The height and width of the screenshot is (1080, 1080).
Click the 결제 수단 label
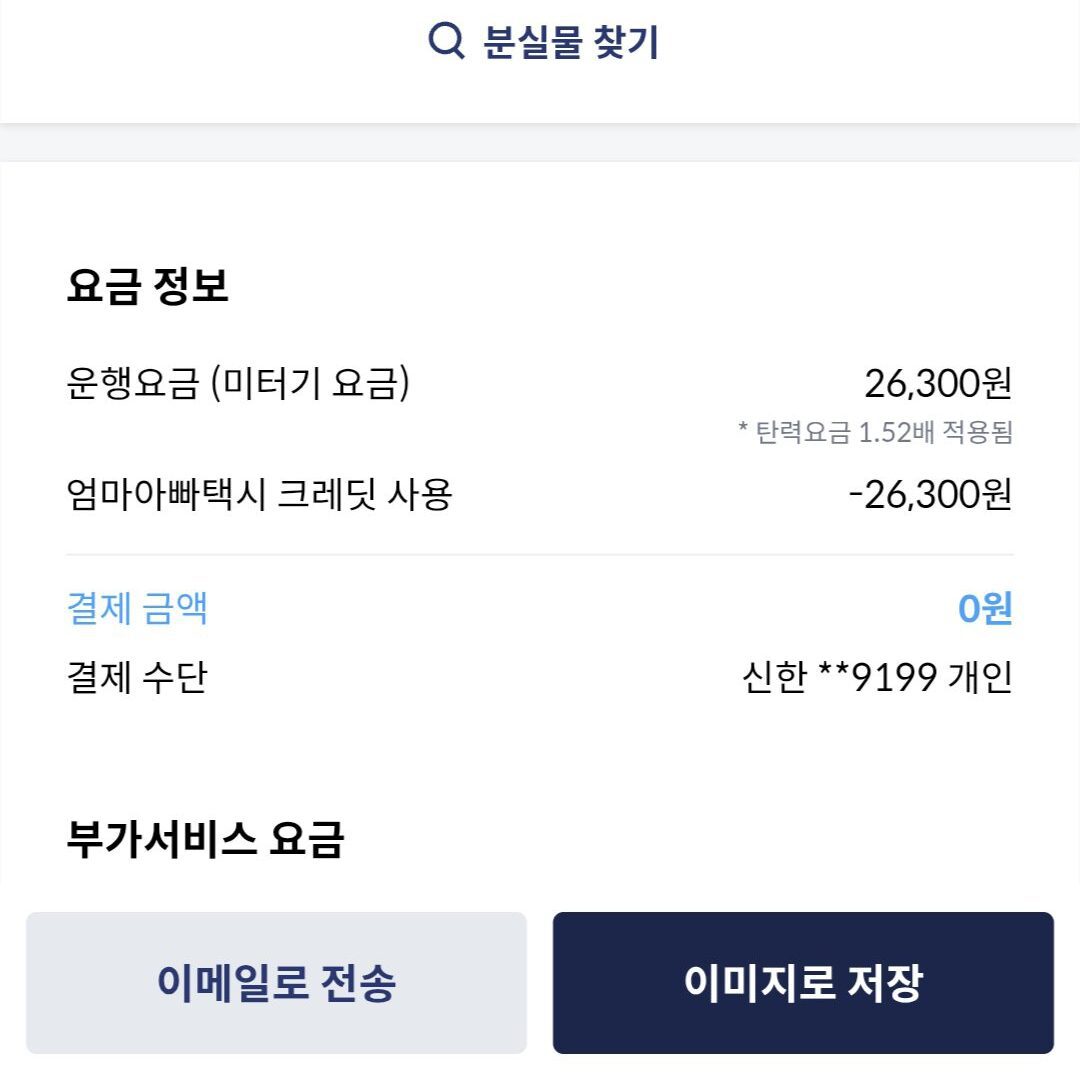tap(137, 678)
